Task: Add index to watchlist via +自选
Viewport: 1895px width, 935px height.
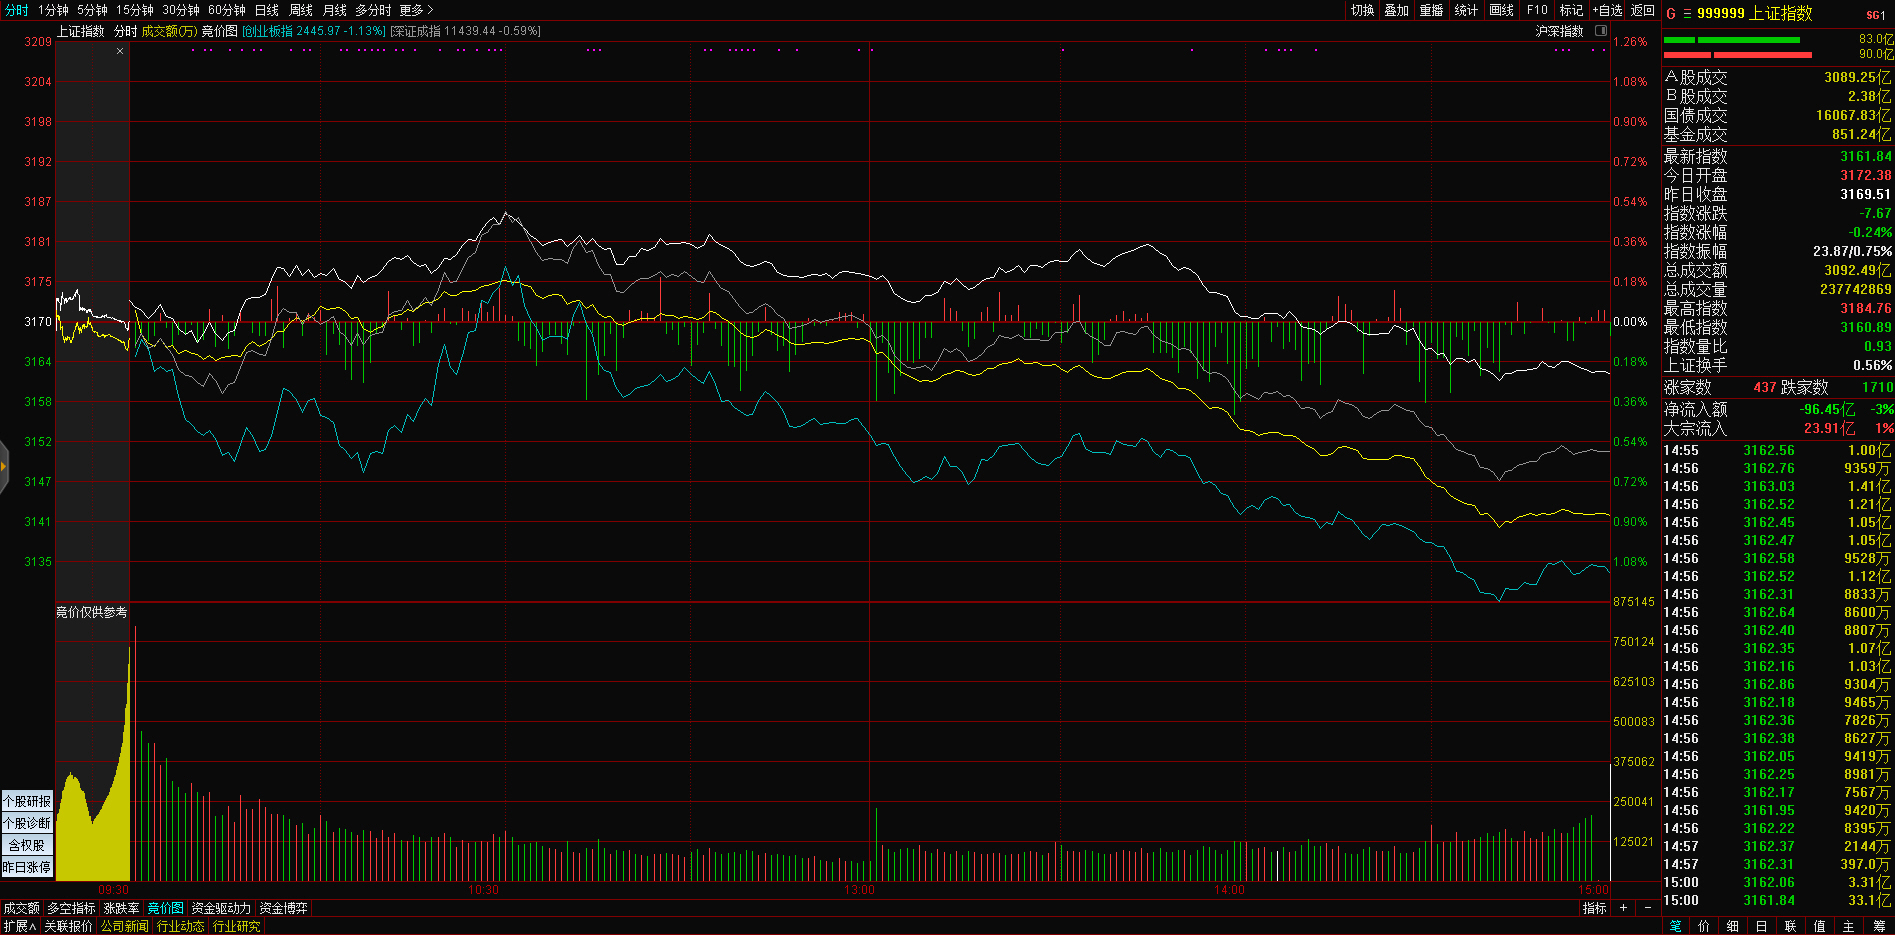Action: point(1607,10)
